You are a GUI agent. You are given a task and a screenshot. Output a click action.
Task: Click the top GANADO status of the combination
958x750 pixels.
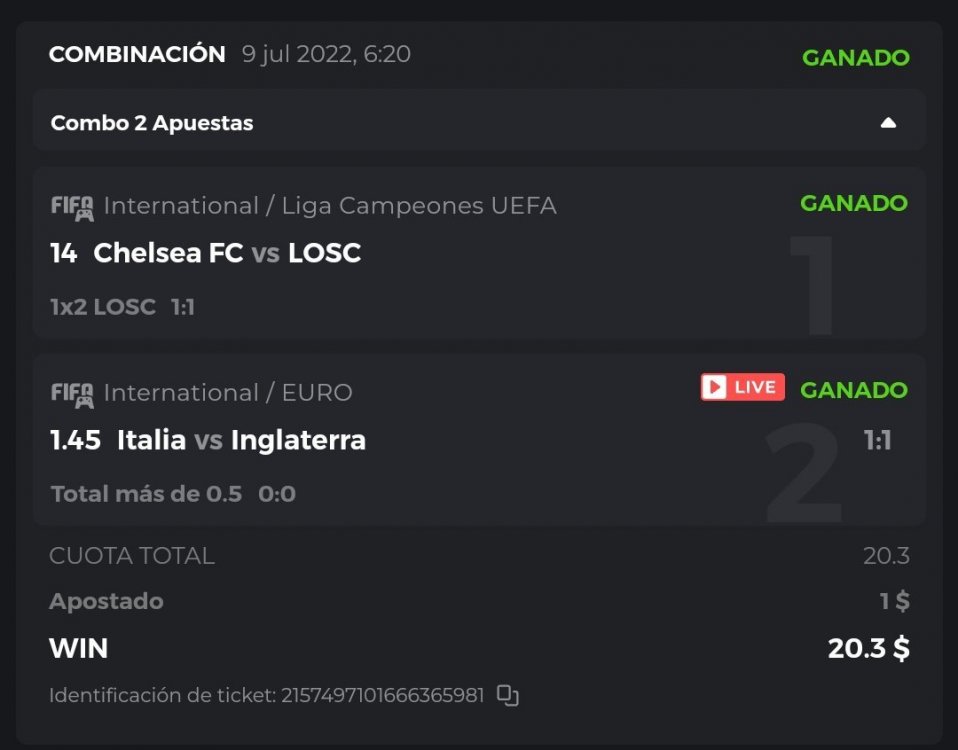[x=855, y=57]
